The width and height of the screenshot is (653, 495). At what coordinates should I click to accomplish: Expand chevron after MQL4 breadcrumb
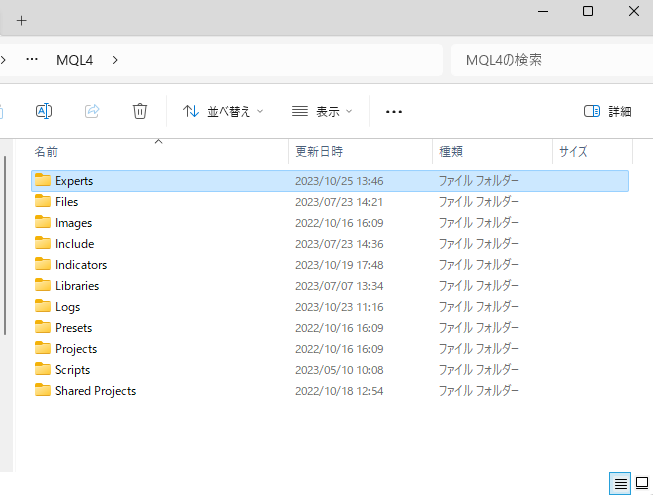(116, 60)
